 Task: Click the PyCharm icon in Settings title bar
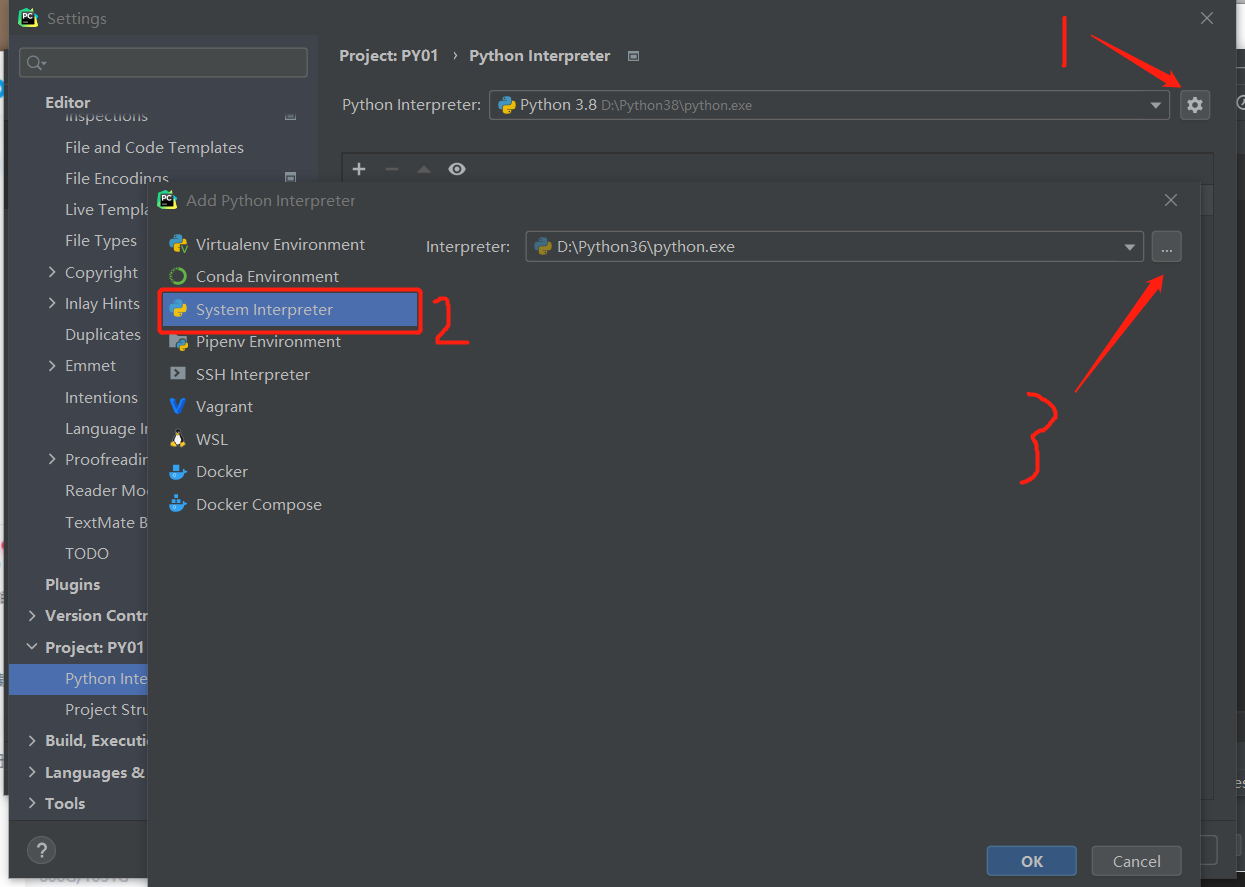point(28,18)
